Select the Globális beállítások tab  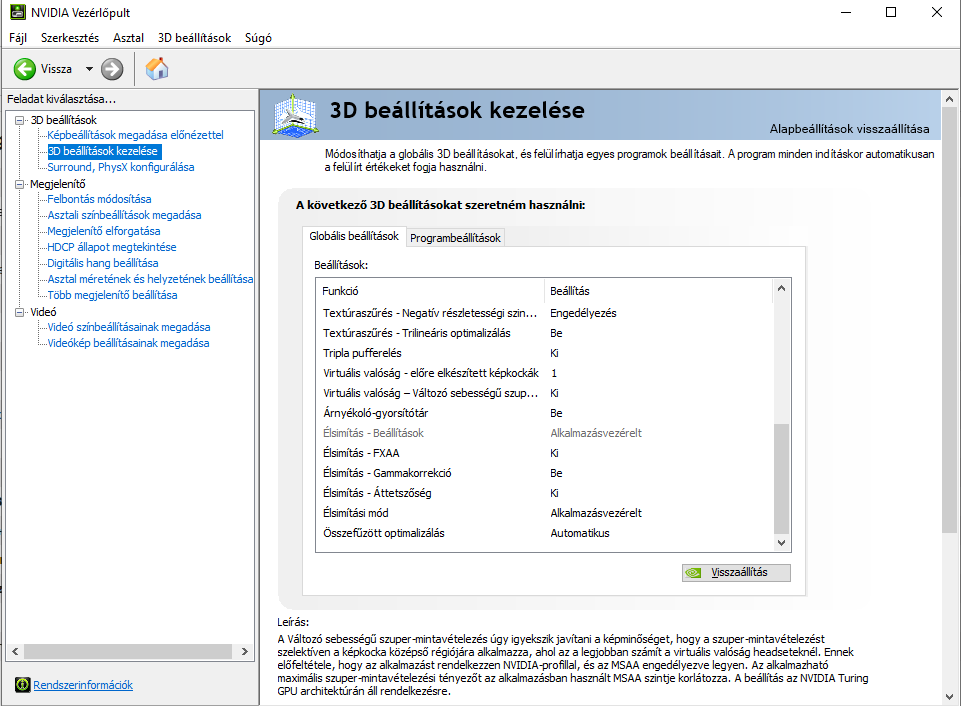(x=354, y=236)
